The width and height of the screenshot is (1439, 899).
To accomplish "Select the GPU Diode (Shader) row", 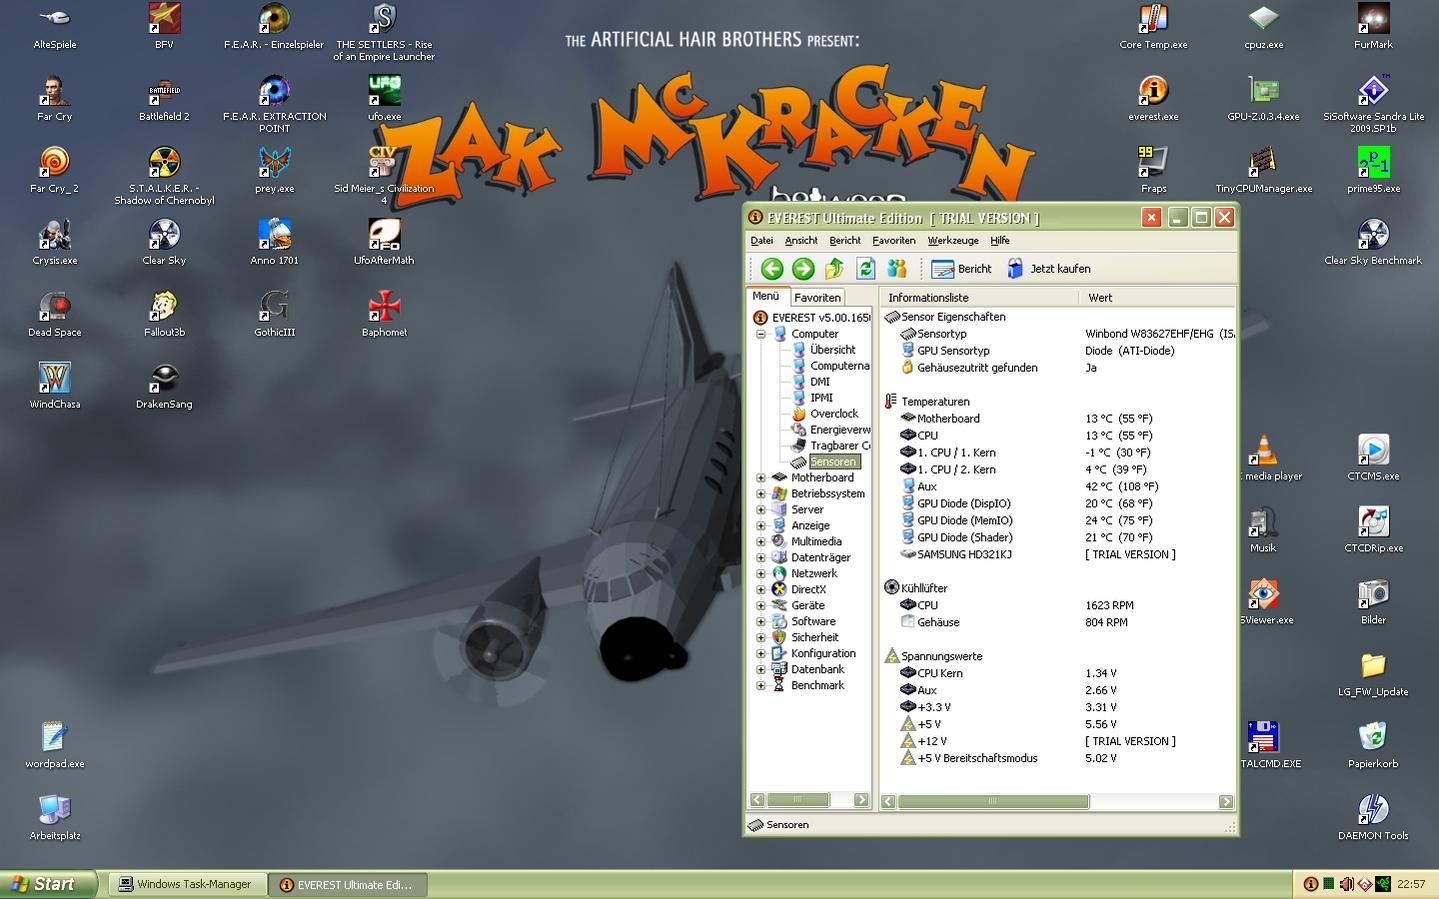I will click(1058, 538).
